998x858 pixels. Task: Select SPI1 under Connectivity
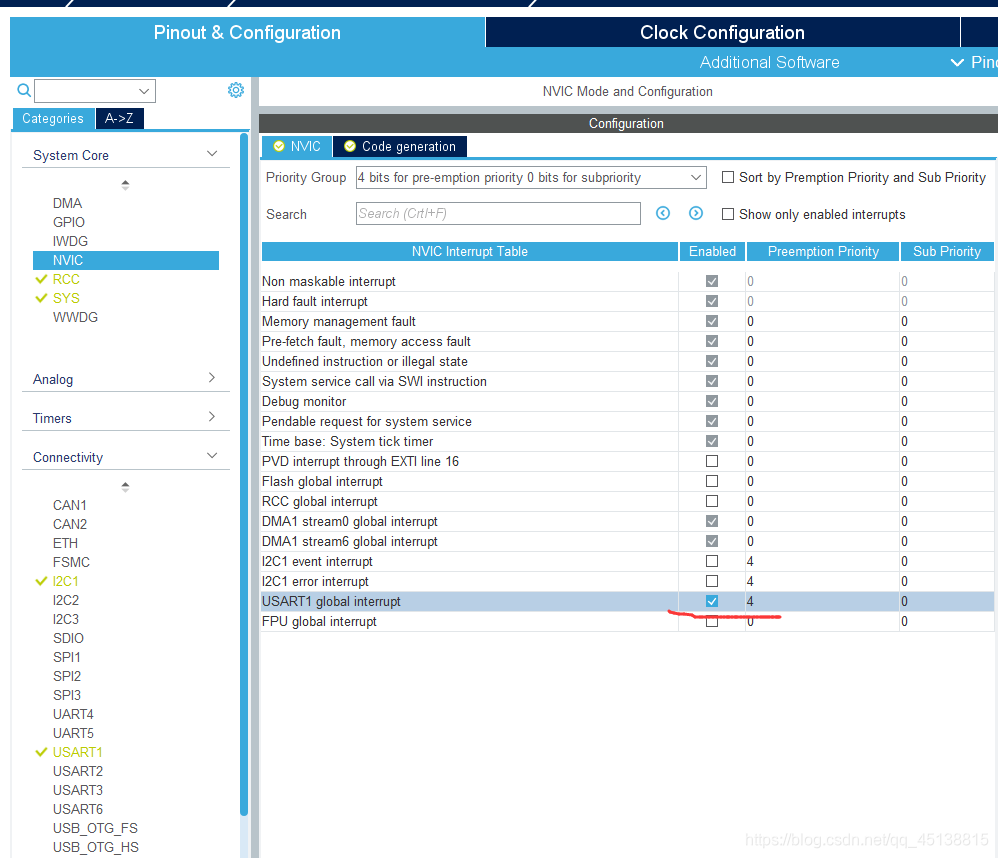pos(67,657)
